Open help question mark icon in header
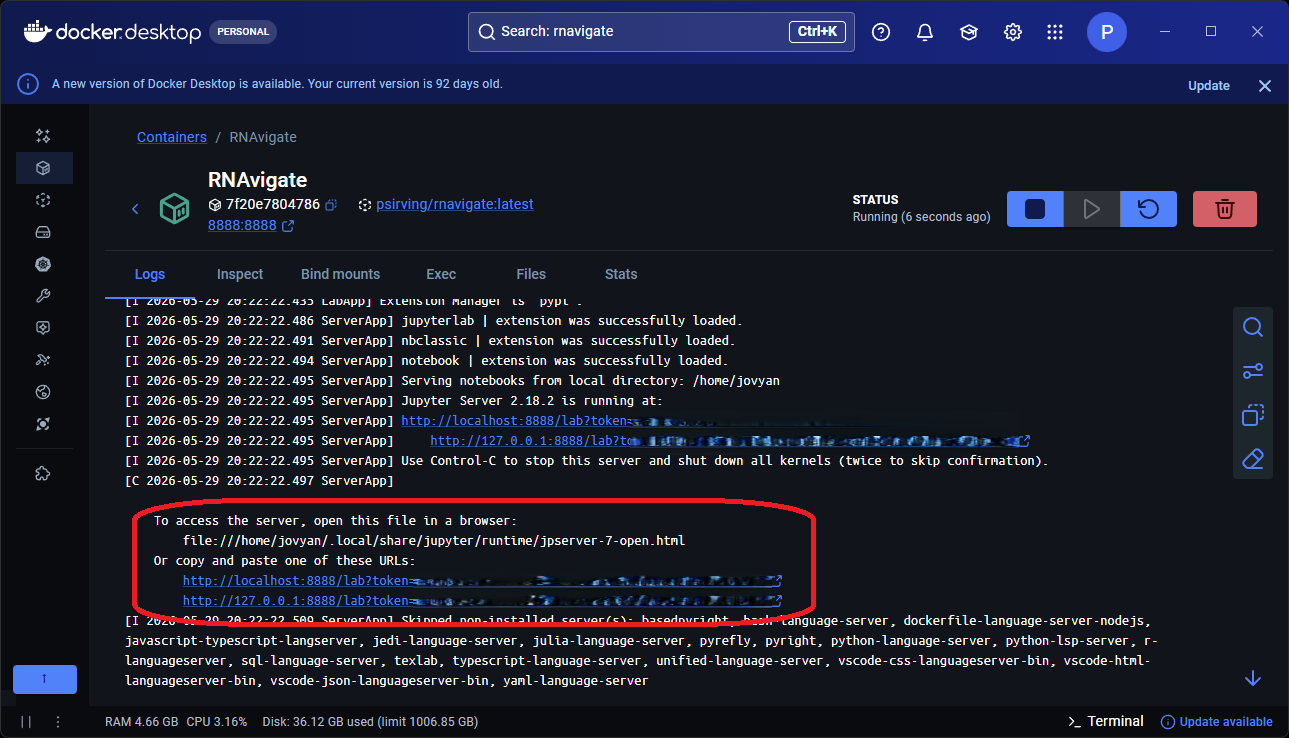Viewport: 1289px width, 738px height. click(881, 32)
